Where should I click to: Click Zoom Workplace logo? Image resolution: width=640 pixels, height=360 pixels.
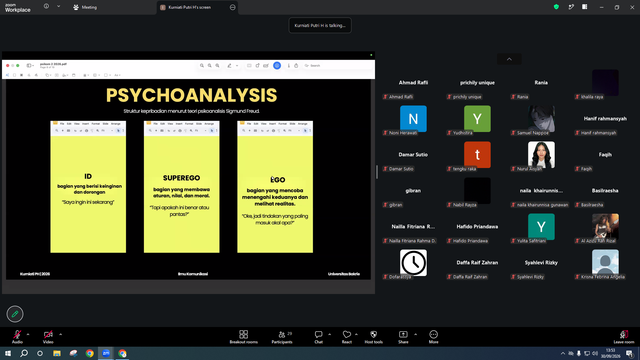click(x=18, y=7)
